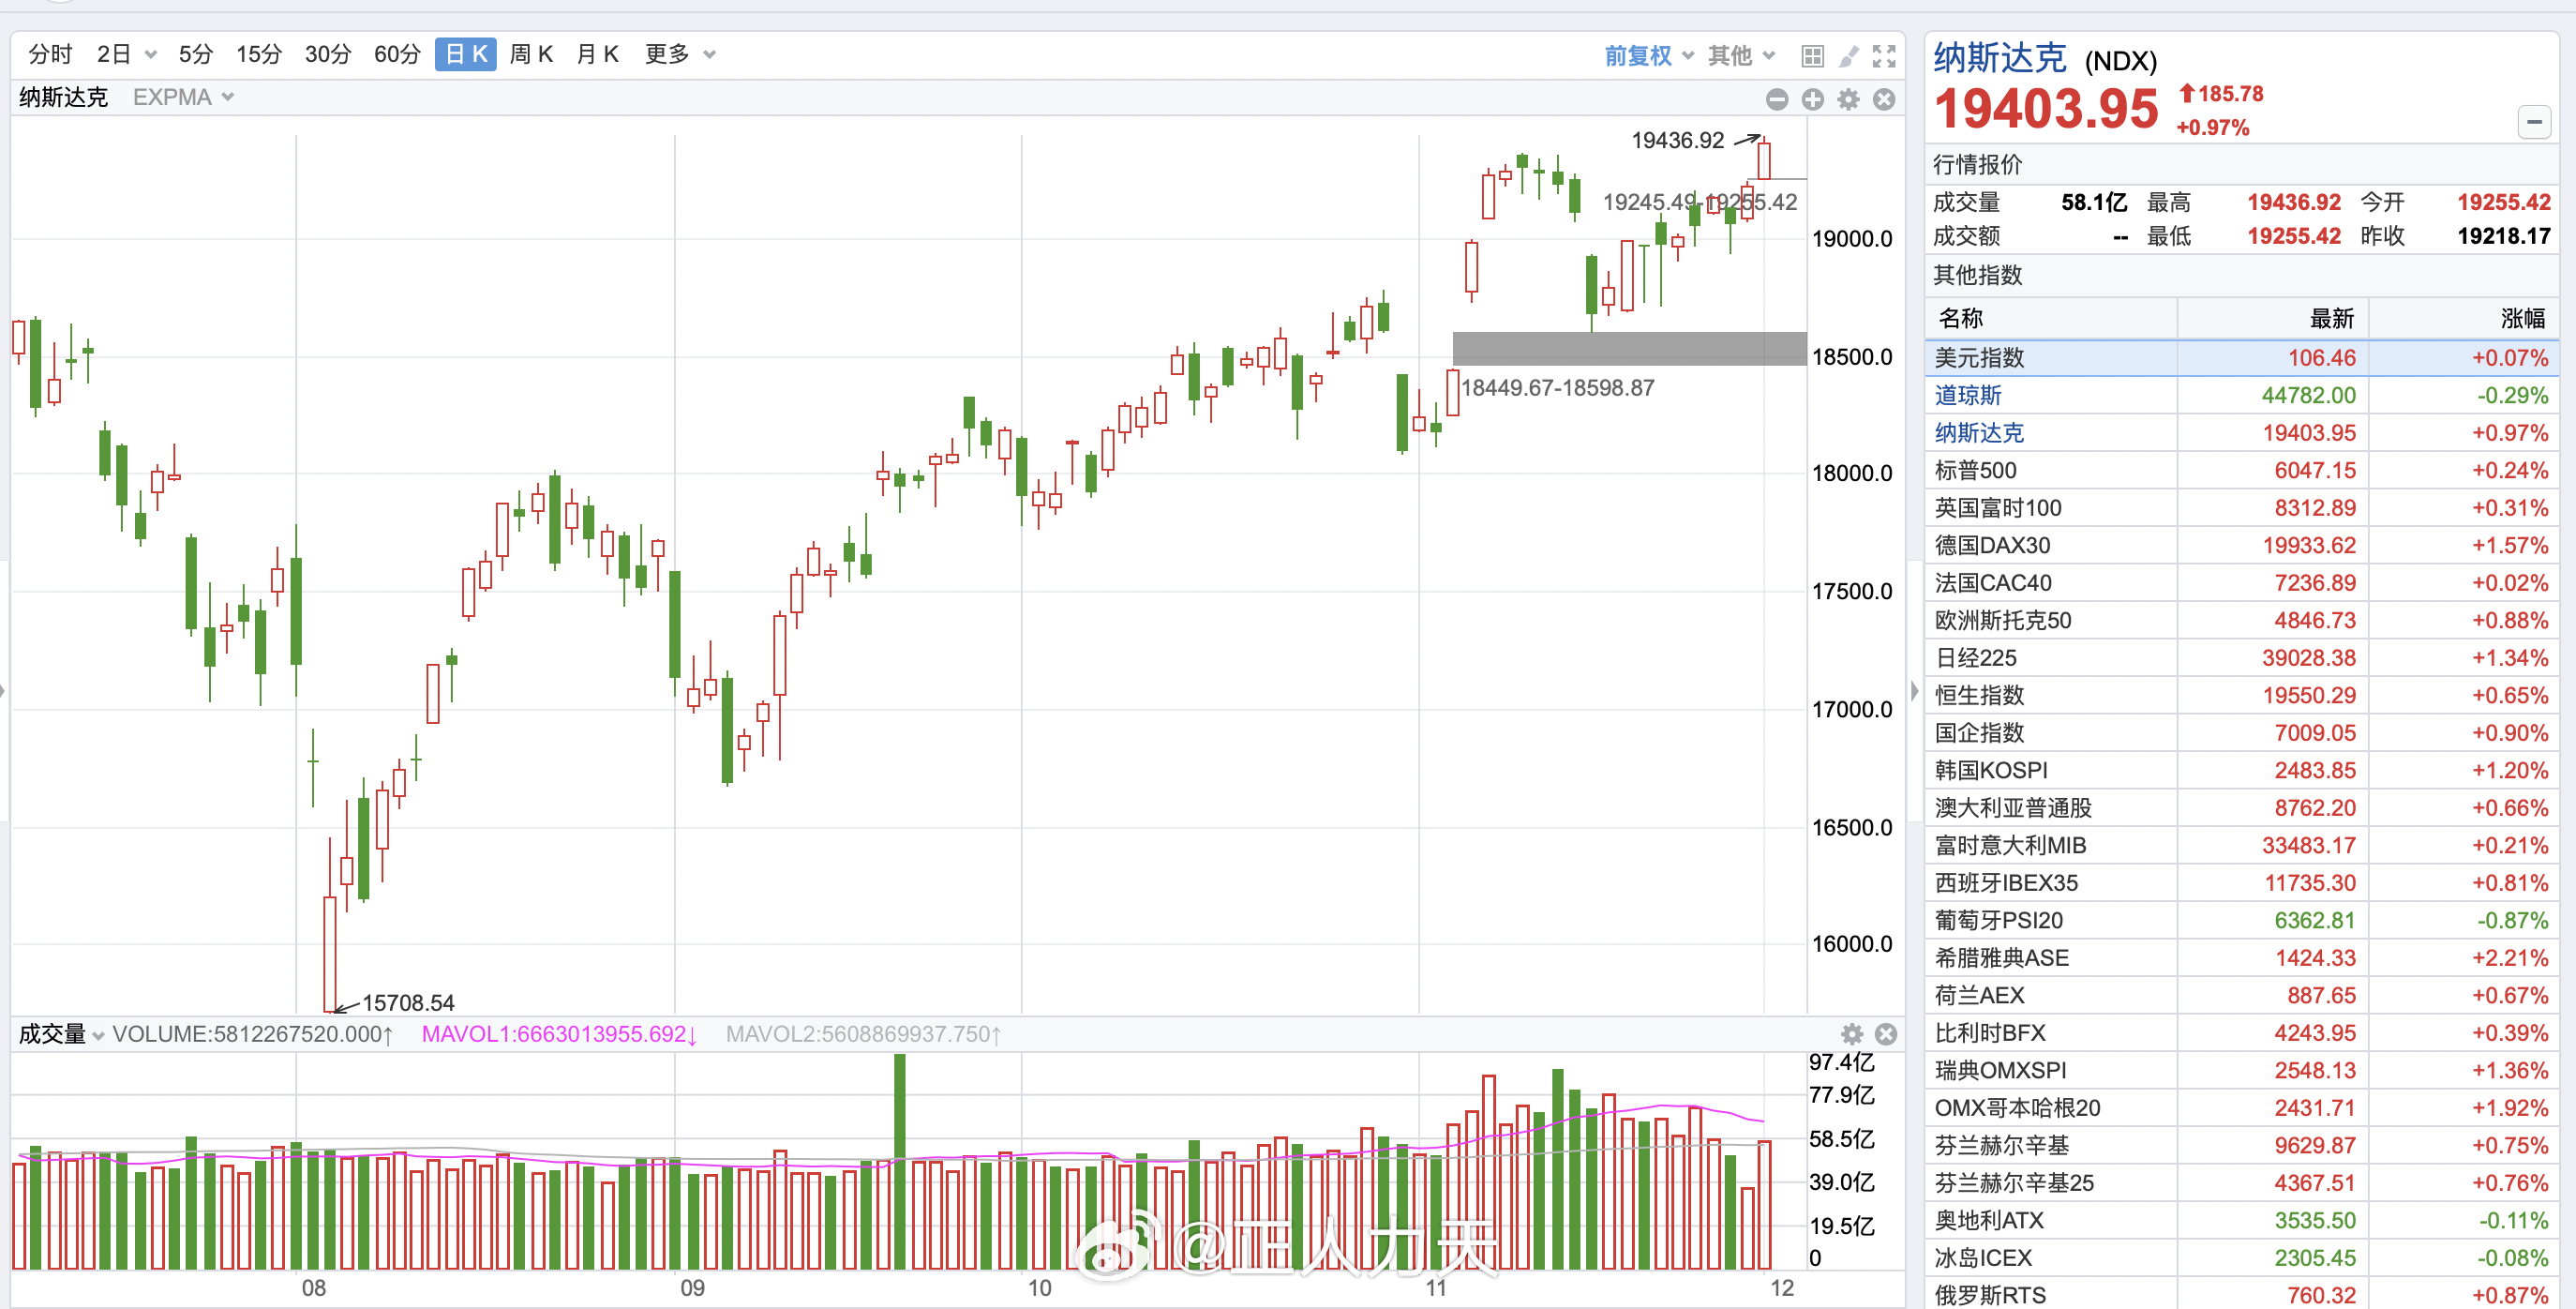The image size is (2576, 1309).
Task: Sort index table by 名称 header
Action: coord(2051,318)
